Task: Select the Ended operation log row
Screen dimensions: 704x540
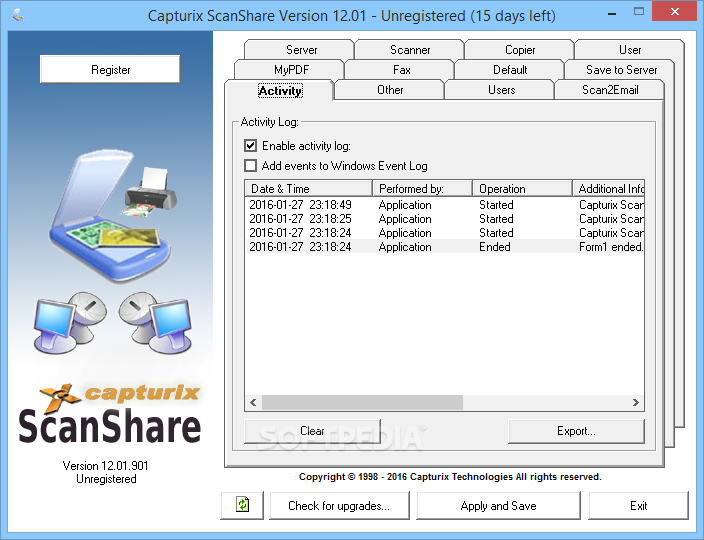Action: (x=444, y=246)
